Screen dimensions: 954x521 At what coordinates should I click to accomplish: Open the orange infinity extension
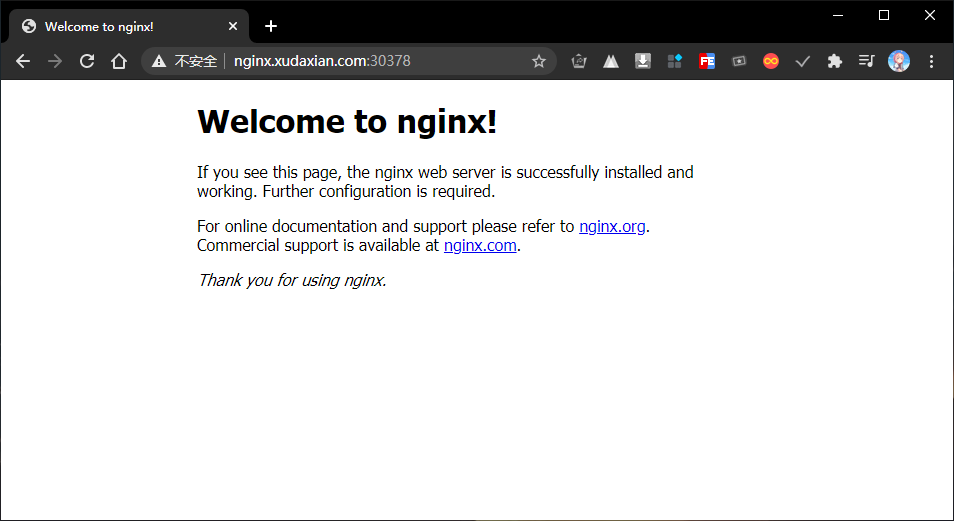click(x=771, y=61)
